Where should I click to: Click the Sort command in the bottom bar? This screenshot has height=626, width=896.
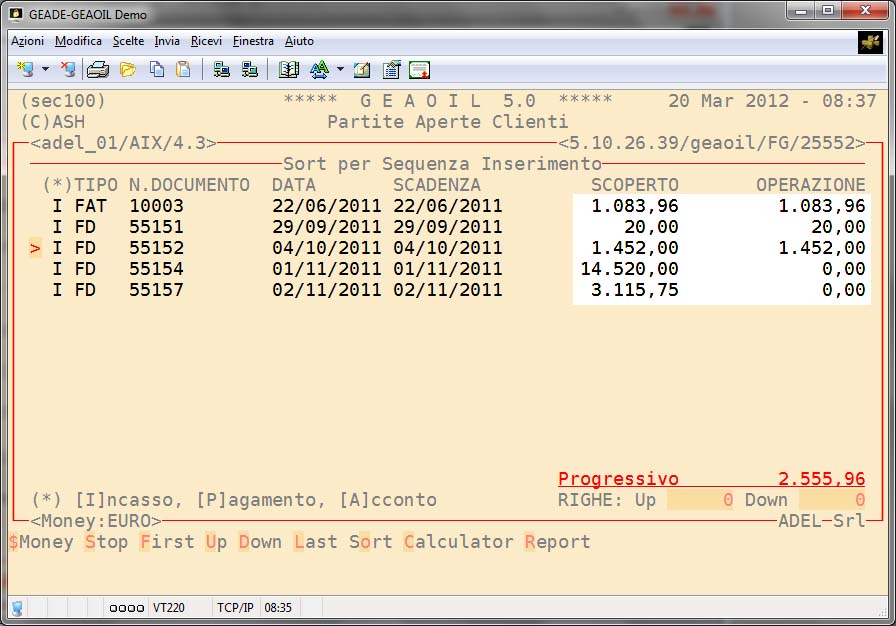(370, 542)
